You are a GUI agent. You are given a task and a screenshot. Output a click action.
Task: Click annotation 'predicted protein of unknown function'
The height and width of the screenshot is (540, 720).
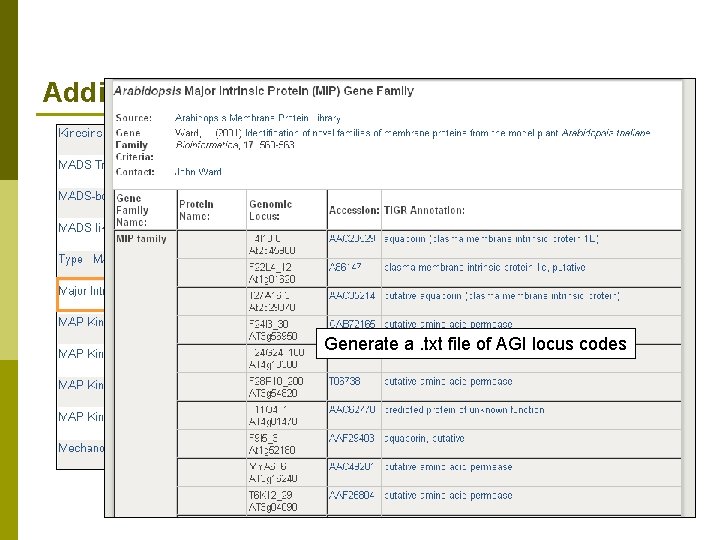click(x=464, y=410)
